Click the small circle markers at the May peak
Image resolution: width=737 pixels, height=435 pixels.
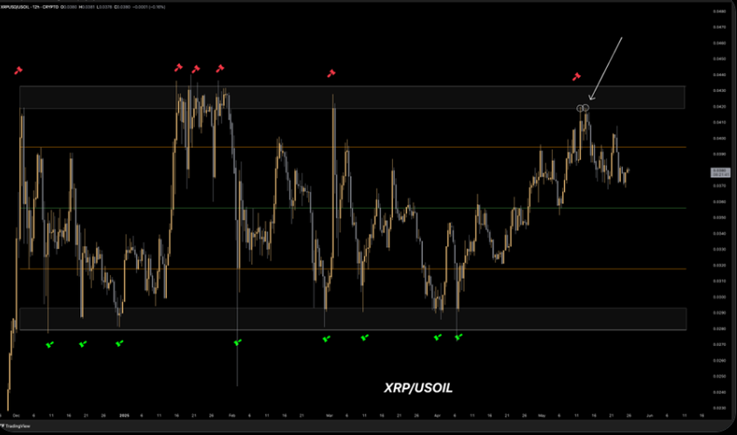[x=583, y=107]
